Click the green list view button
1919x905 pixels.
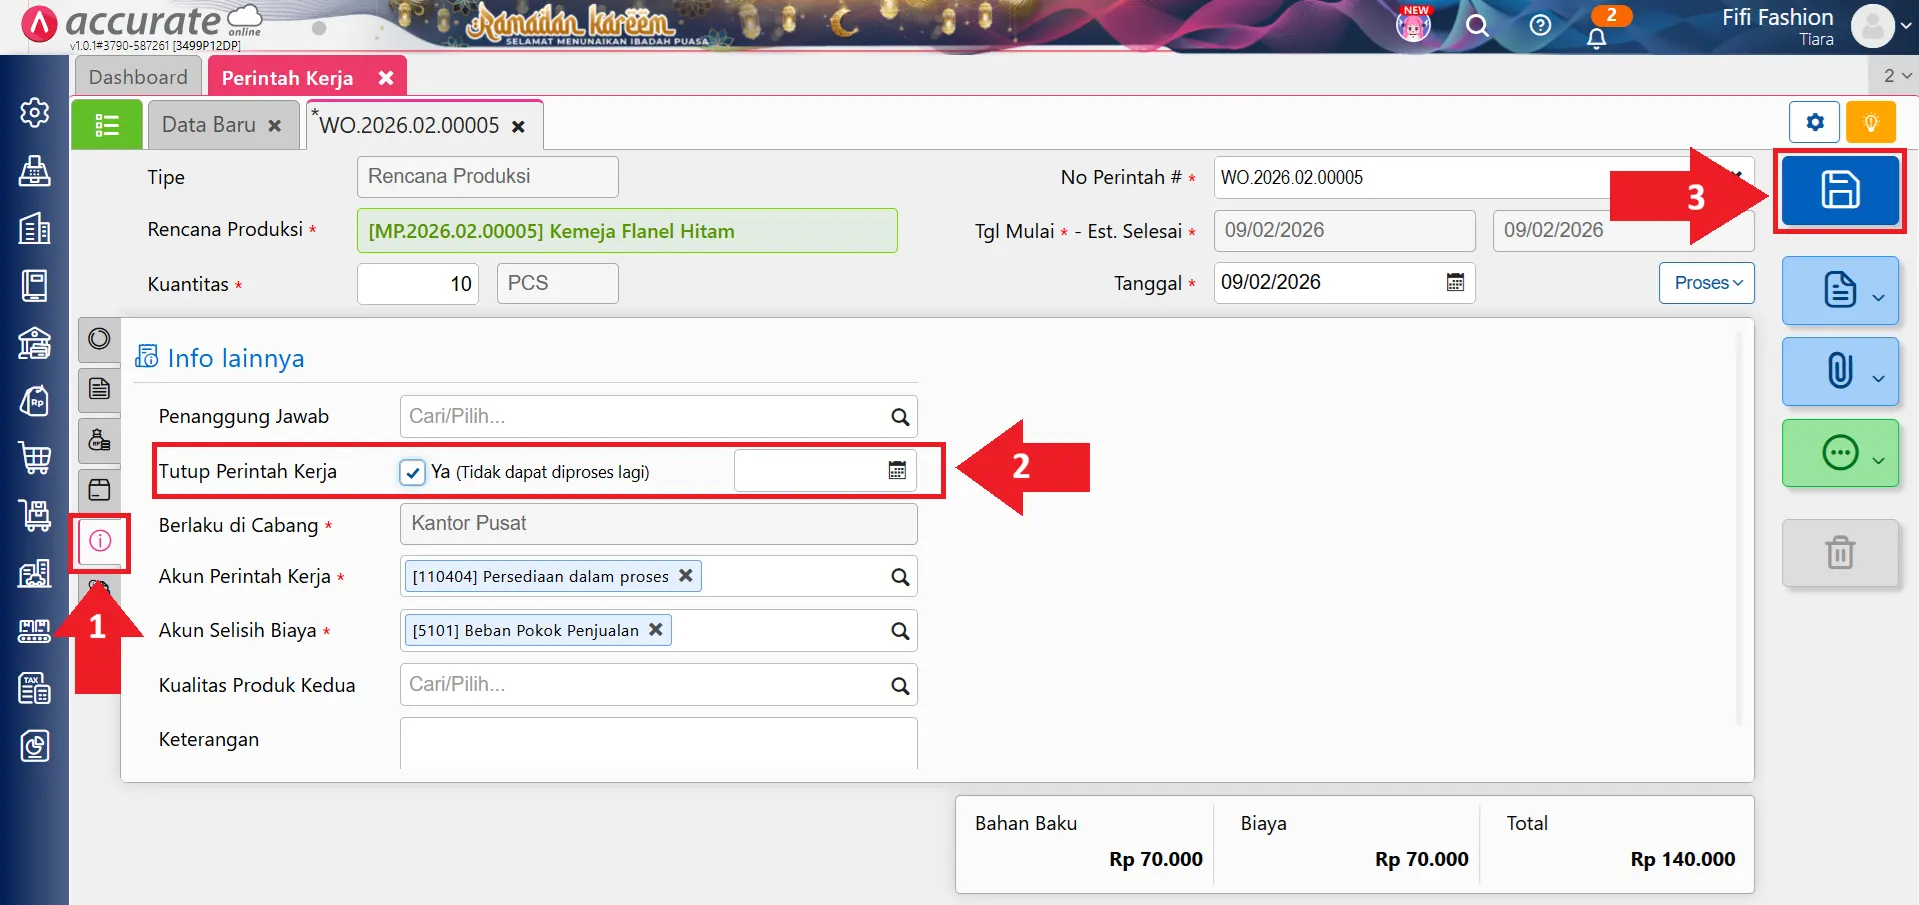(106, 125)
